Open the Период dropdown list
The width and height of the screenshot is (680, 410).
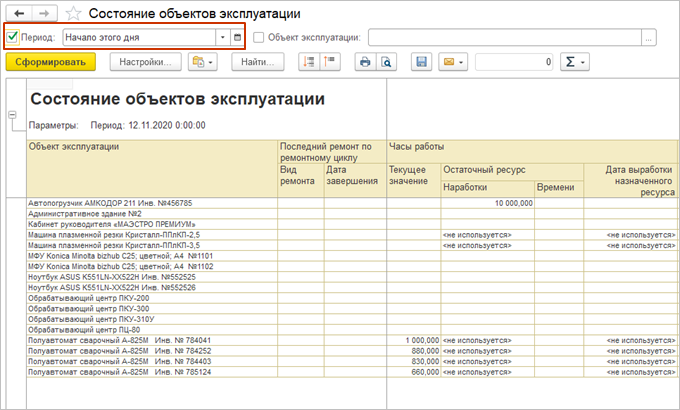[x=221, y=37]
